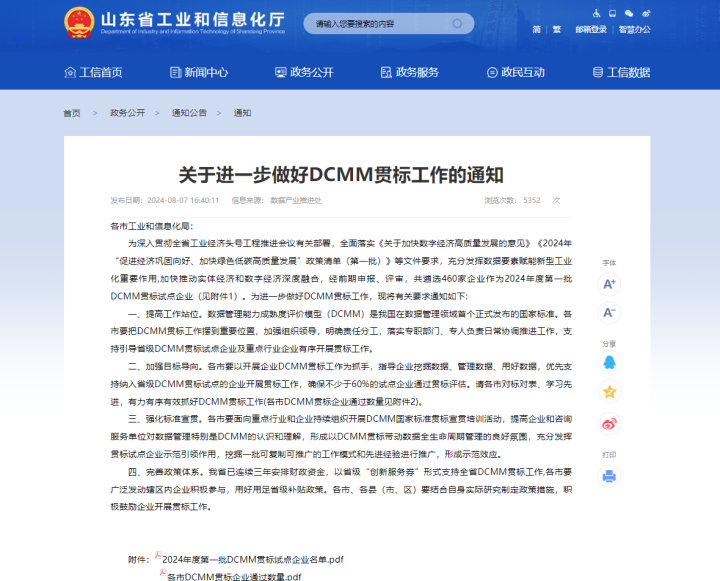Decrease font size with A- button

click(609, 313)
